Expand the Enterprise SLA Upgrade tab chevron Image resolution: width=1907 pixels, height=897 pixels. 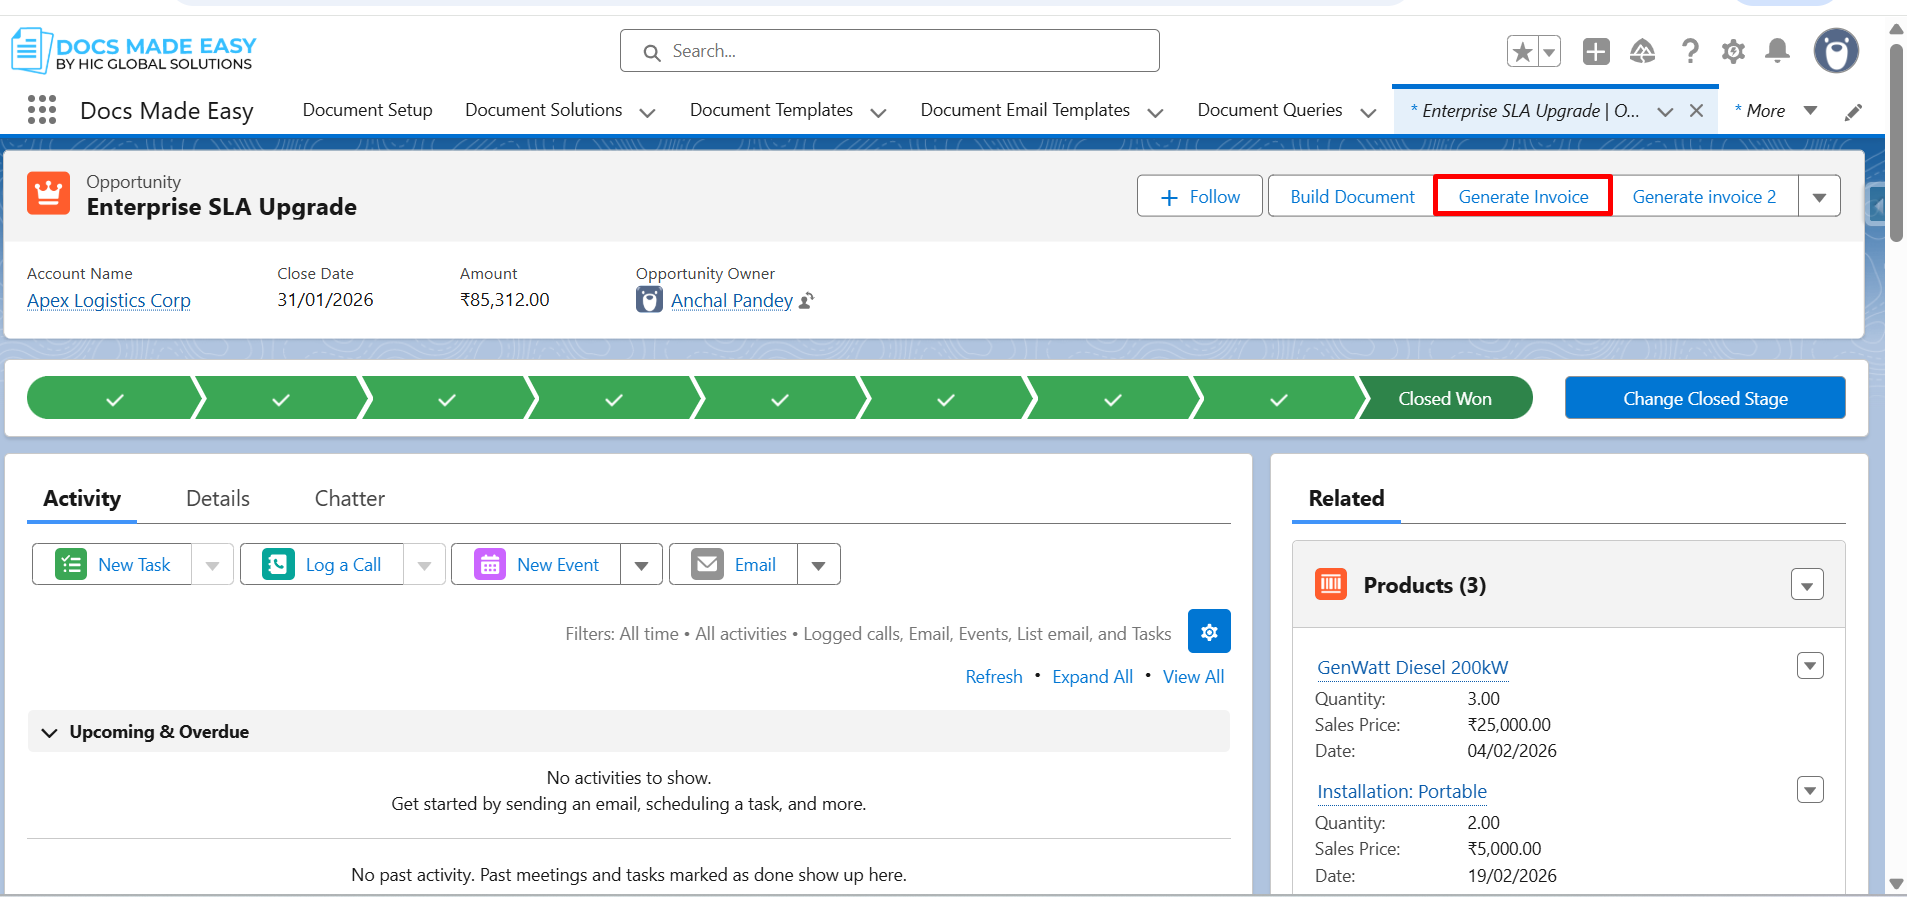(1665, 111)
